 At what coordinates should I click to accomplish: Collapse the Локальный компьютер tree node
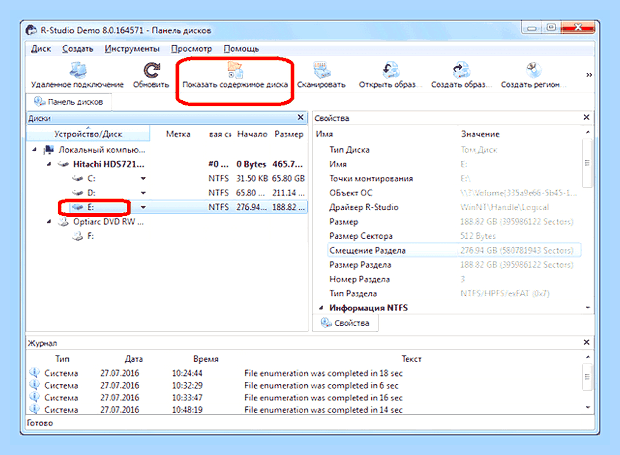tap(34, 149)
